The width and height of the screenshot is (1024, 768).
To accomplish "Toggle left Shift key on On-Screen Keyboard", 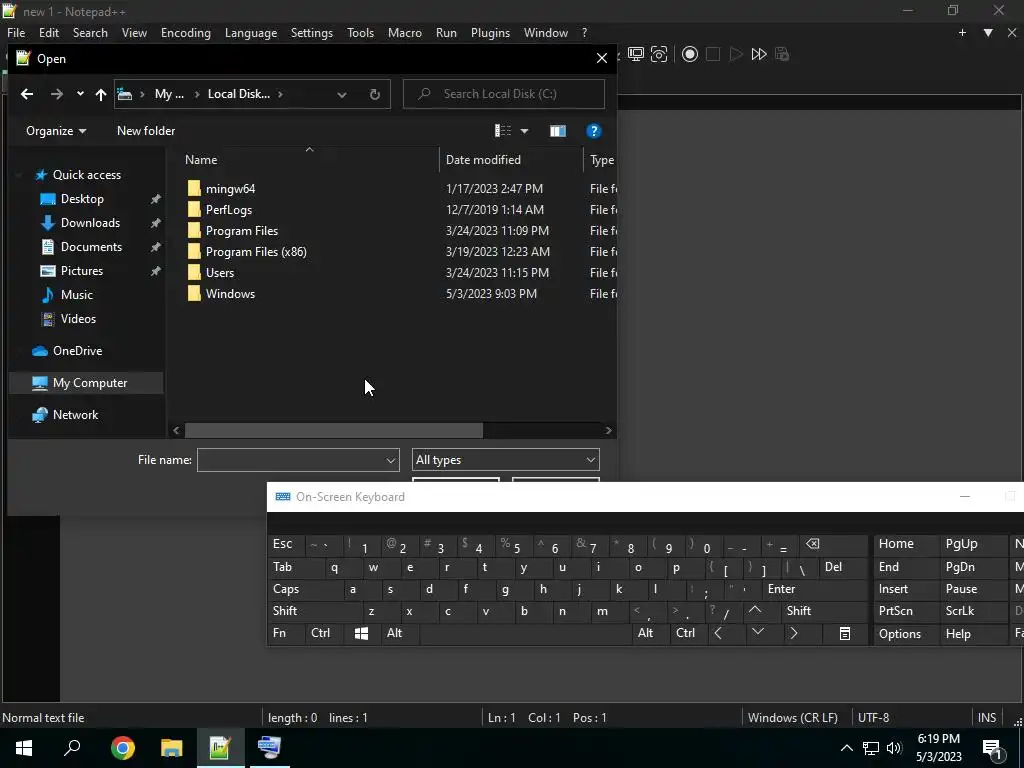I will pos(285,611).
